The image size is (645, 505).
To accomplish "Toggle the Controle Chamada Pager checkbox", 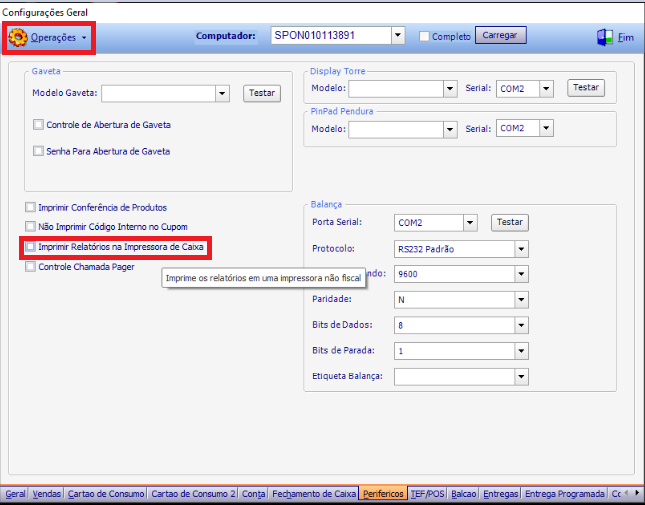I will tap(30, 266).
